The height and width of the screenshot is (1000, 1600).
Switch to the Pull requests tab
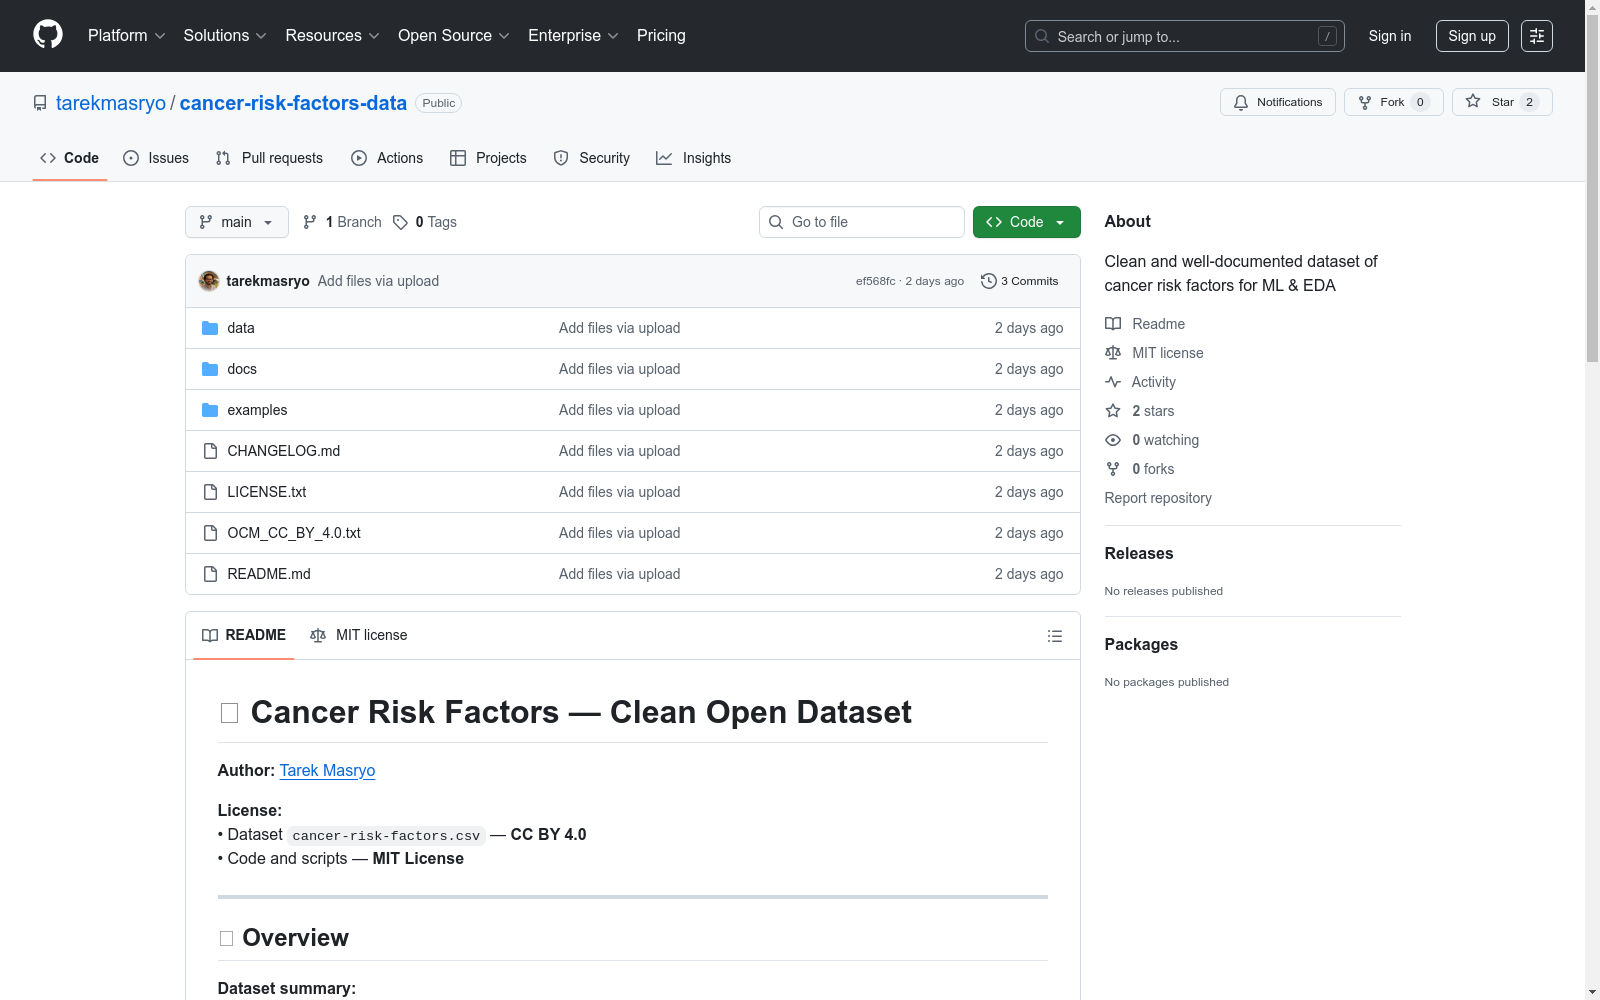tap(269, 158)
